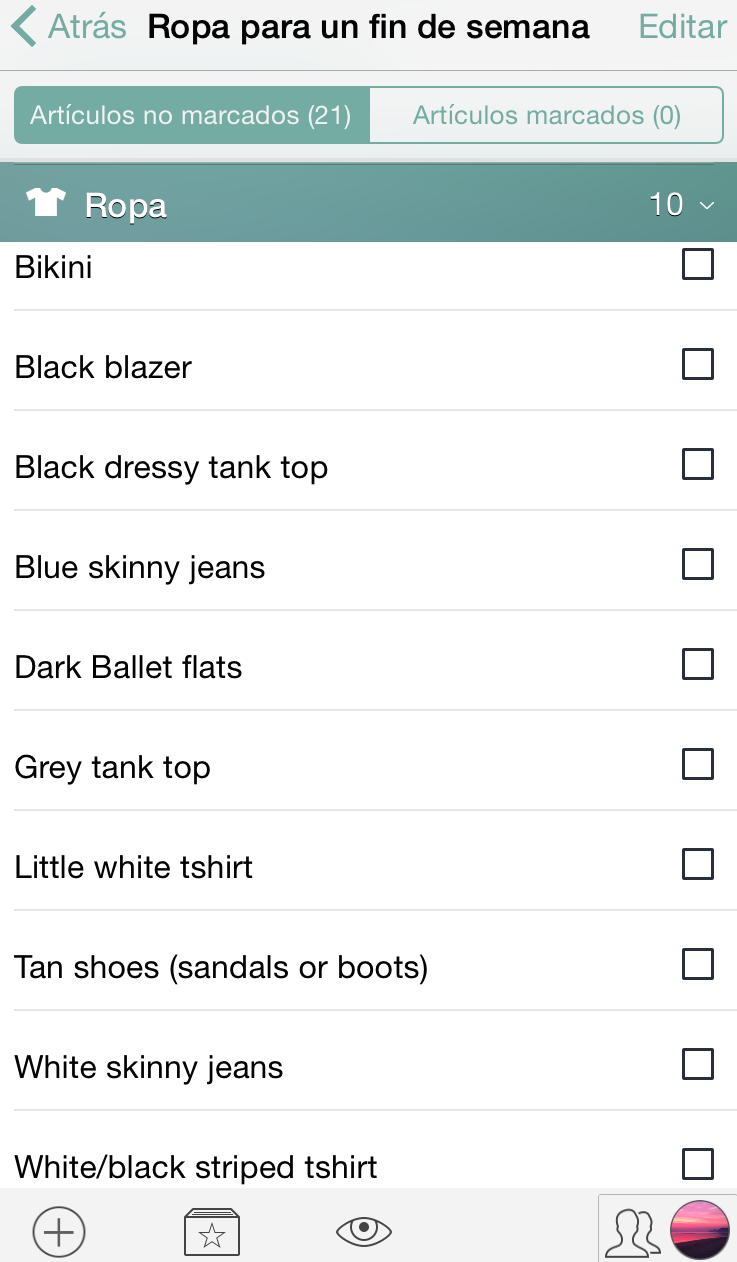737x1262 pixels.
Task: Check the White skinny jeans box
Action: (x=697, y=1065)
